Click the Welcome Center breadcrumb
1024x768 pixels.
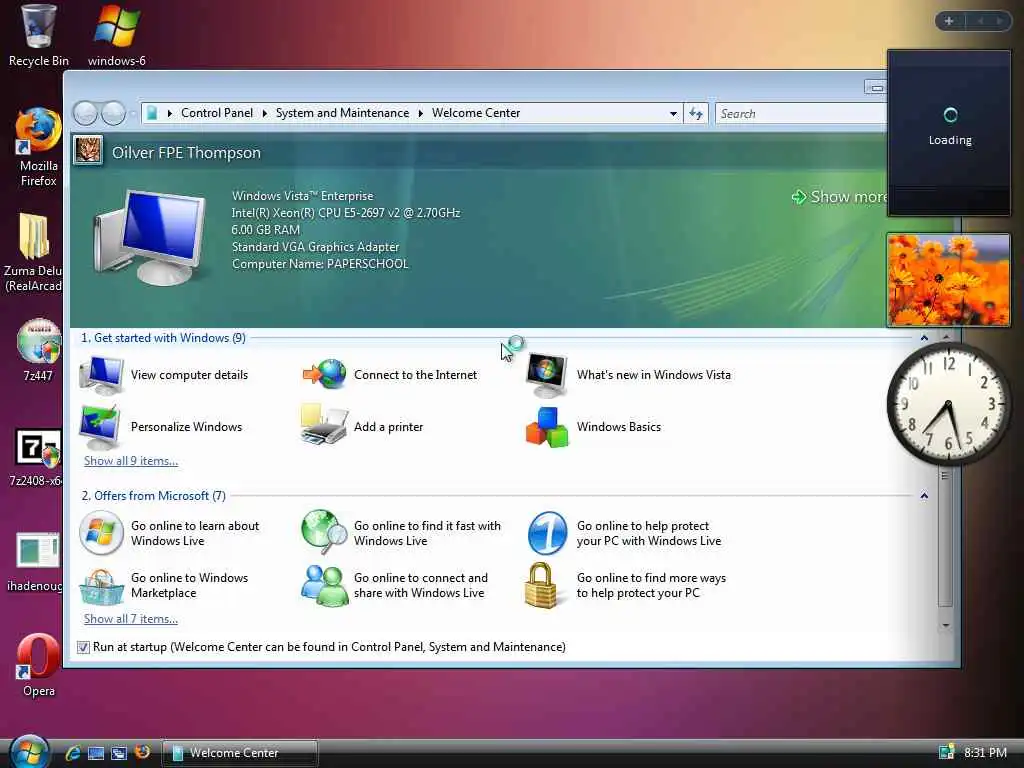(476, 113)
